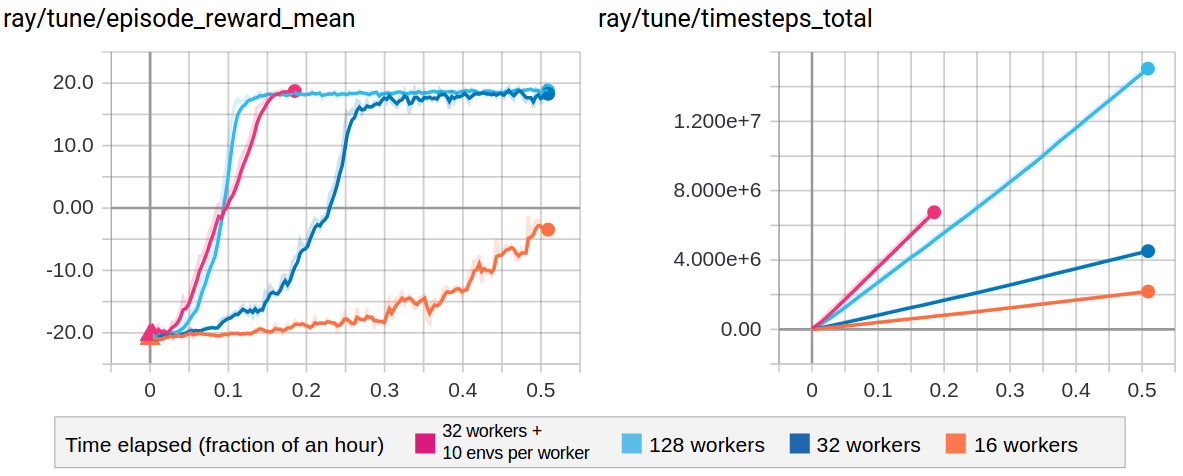Click the orange 16 workers swatch
1183x476 pixels.
tap(955, 444)
